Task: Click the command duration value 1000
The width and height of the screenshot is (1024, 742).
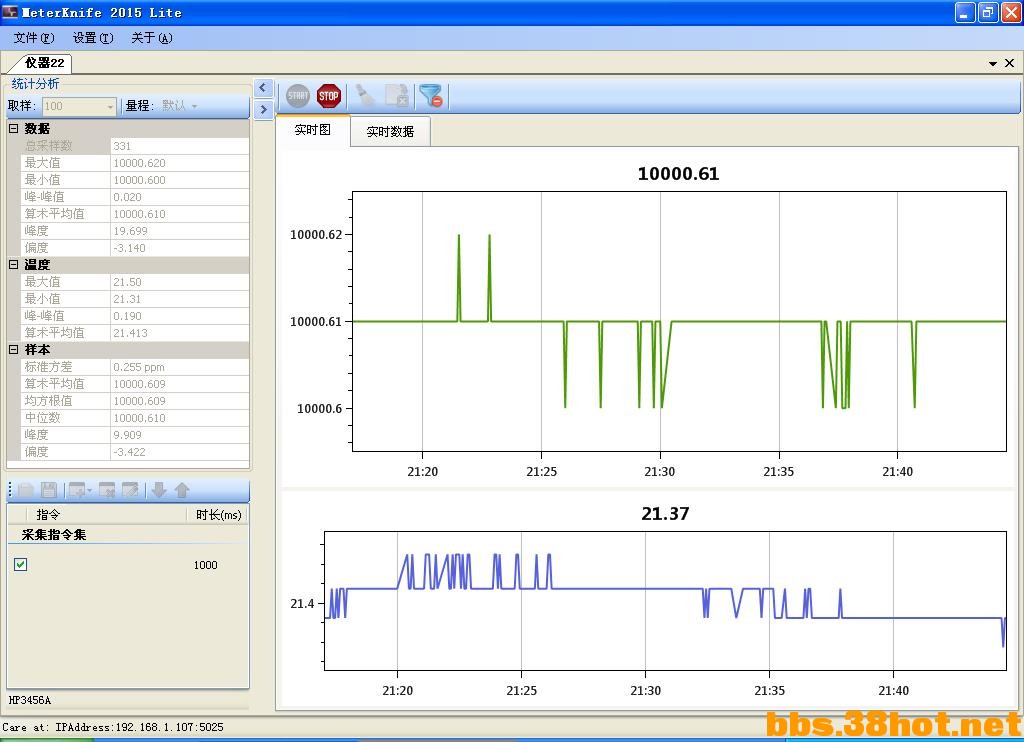Action: pos(206,565)
